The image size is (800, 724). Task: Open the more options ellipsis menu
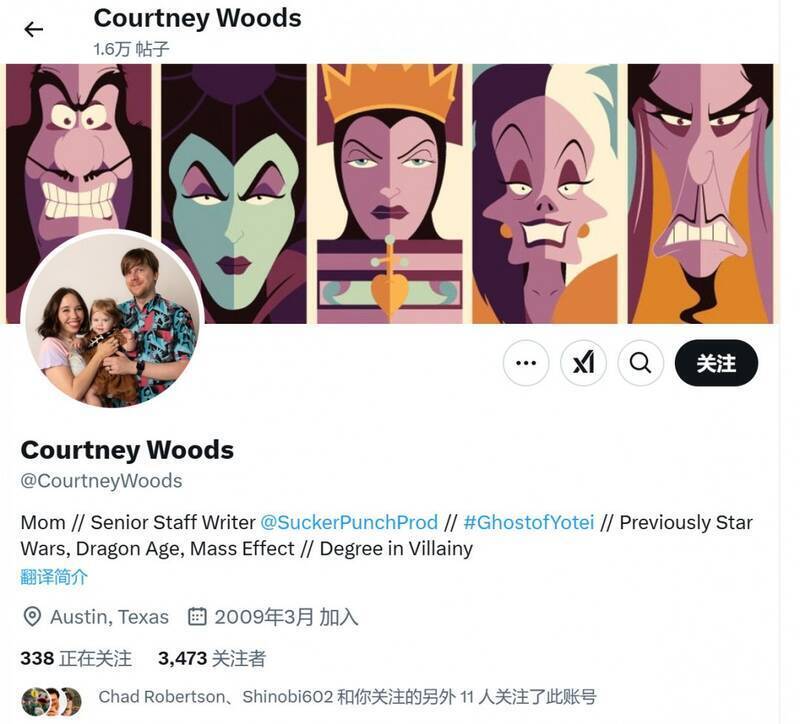click(526, 363)
